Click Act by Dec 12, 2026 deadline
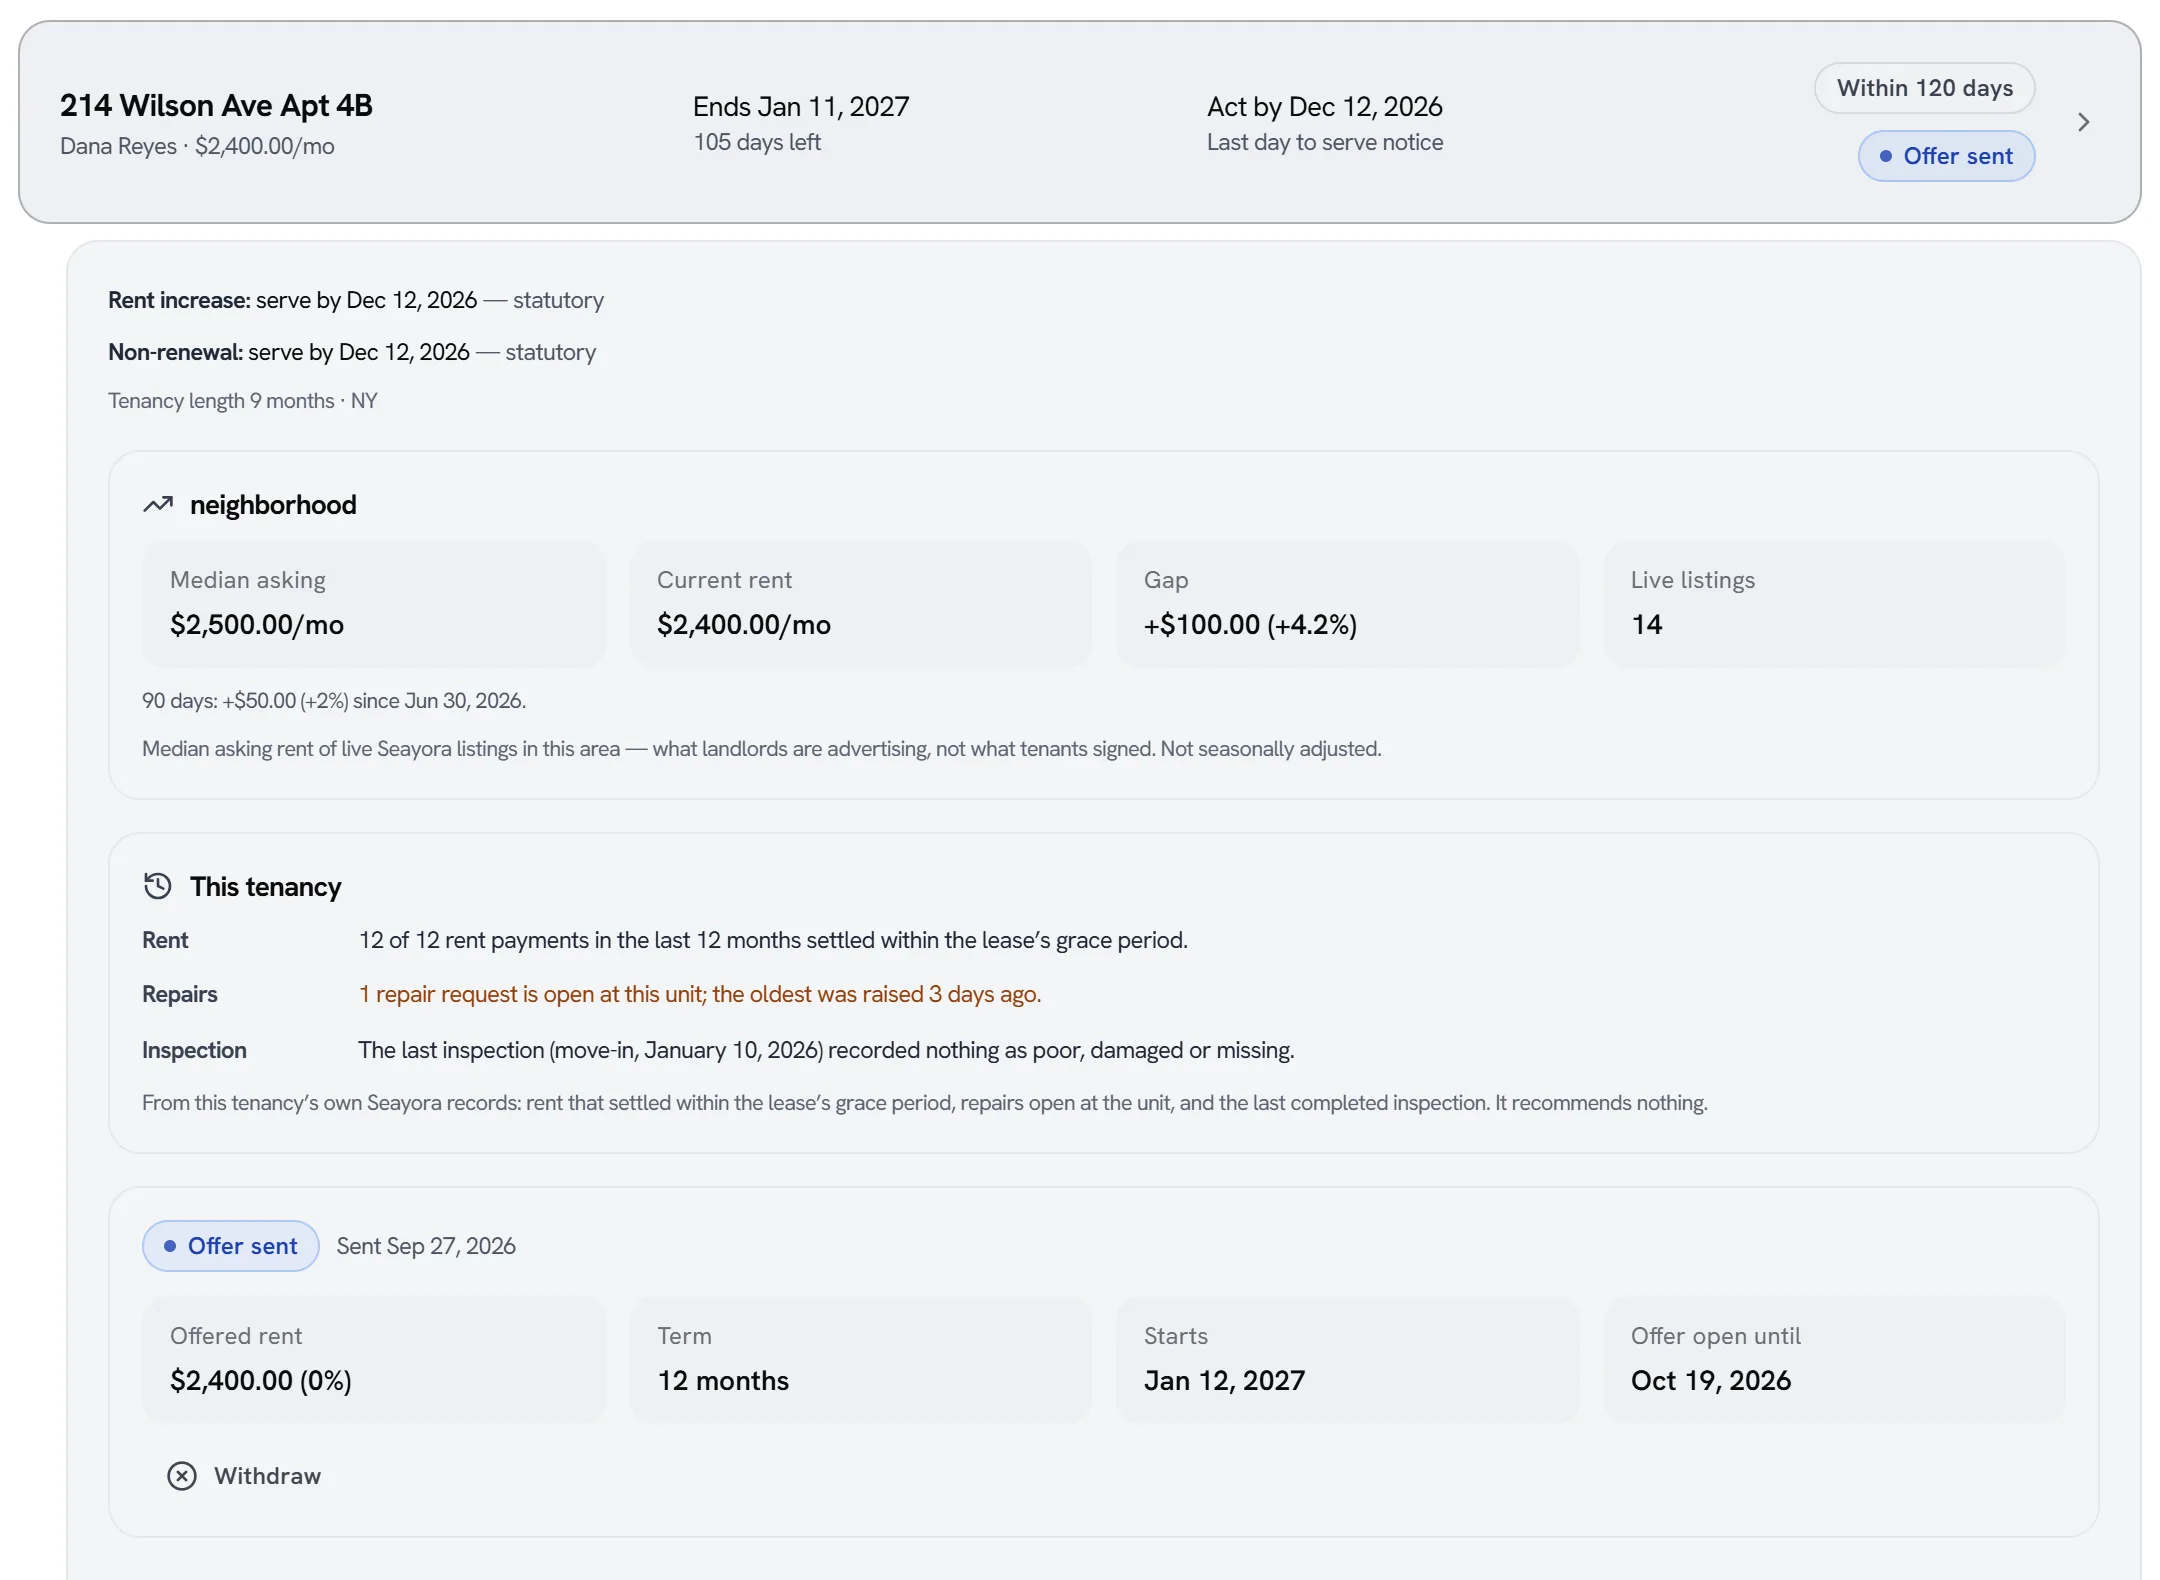Viewport: 2160px width, 1580px height. click(x=1325, y=107)
